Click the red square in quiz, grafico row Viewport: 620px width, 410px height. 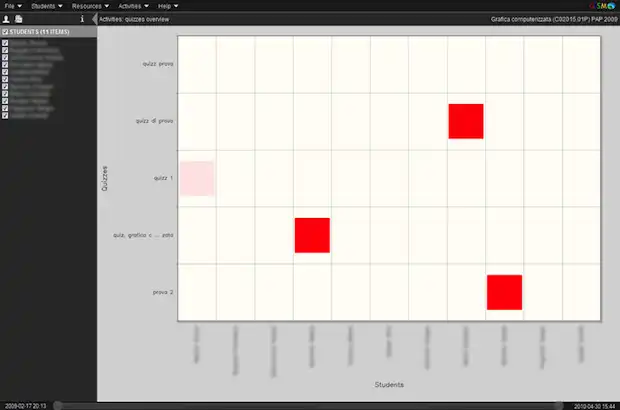(312, 235)
